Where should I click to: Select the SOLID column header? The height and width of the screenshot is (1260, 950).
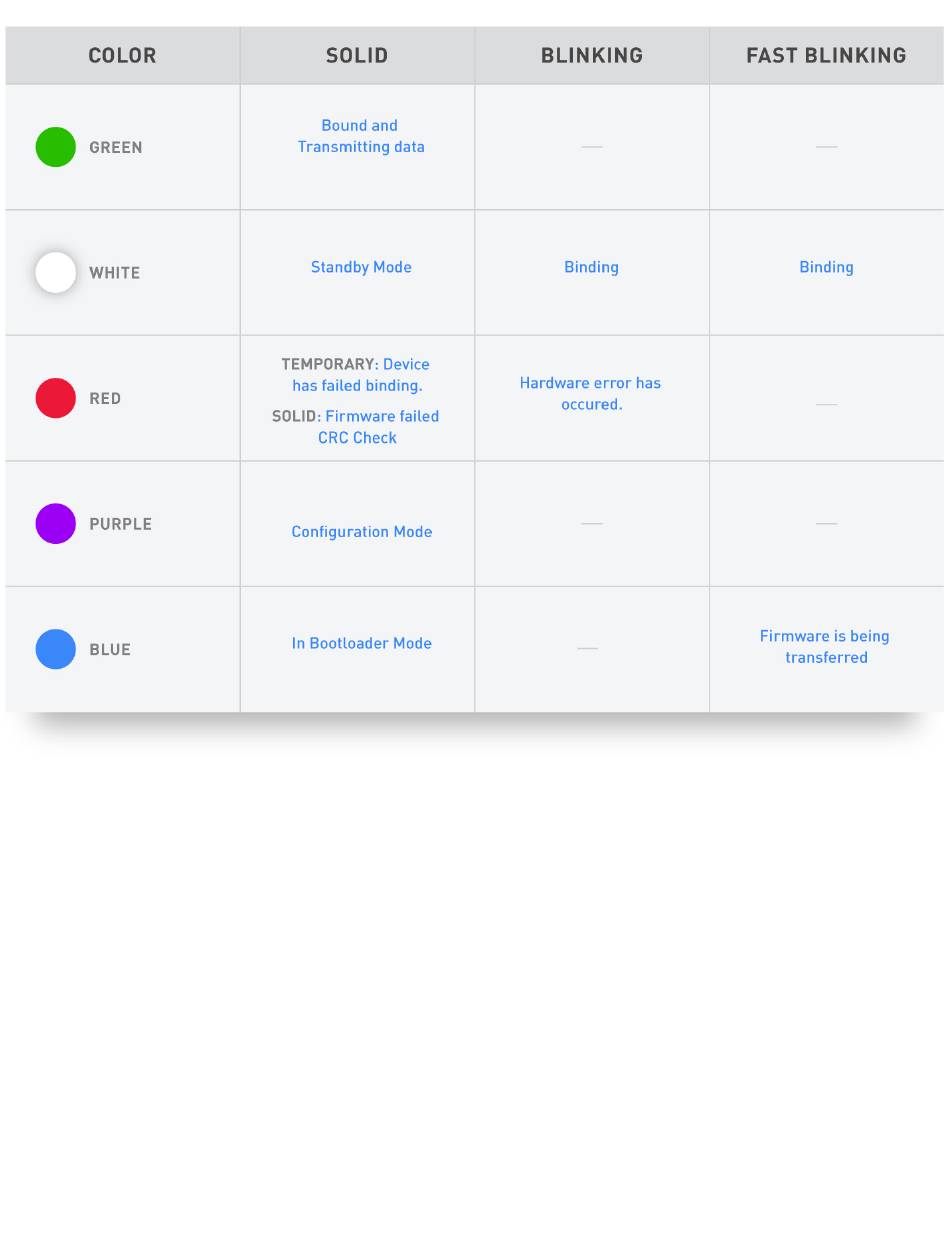coord(357,55)
